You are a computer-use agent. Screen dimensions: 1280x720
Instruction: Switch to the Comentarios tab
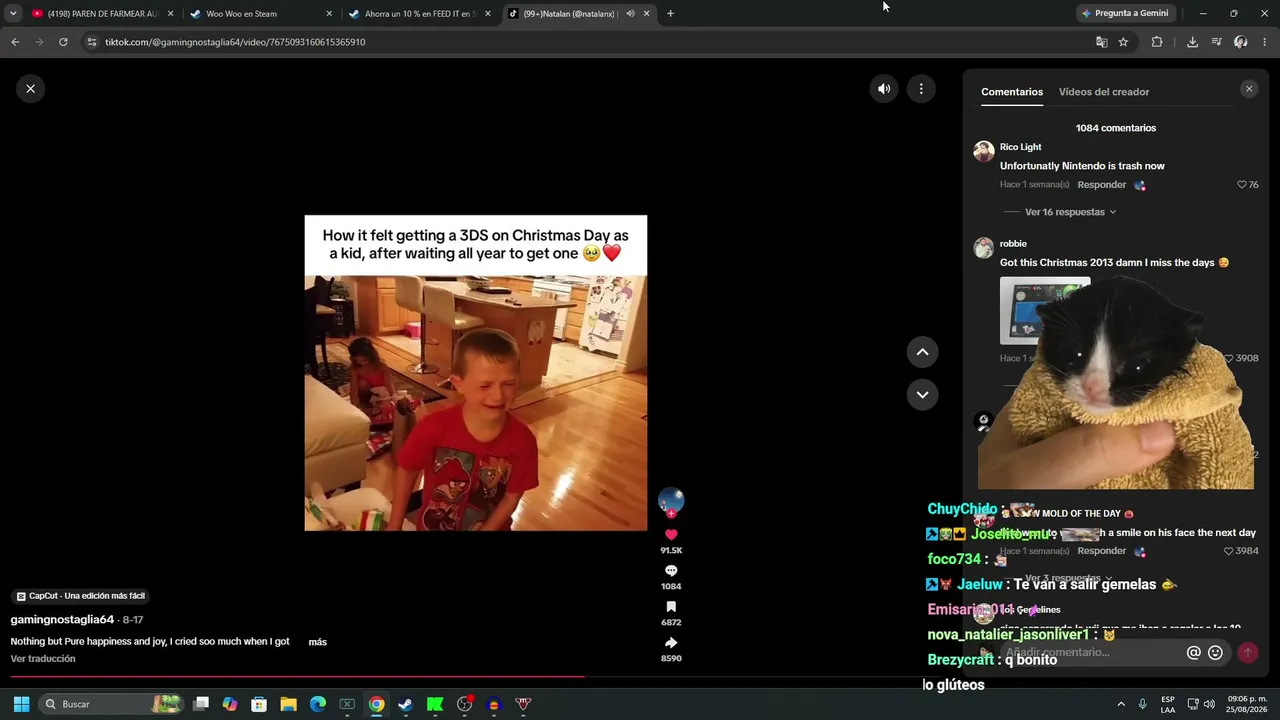pyautogui.click(x=1012, y=92)
